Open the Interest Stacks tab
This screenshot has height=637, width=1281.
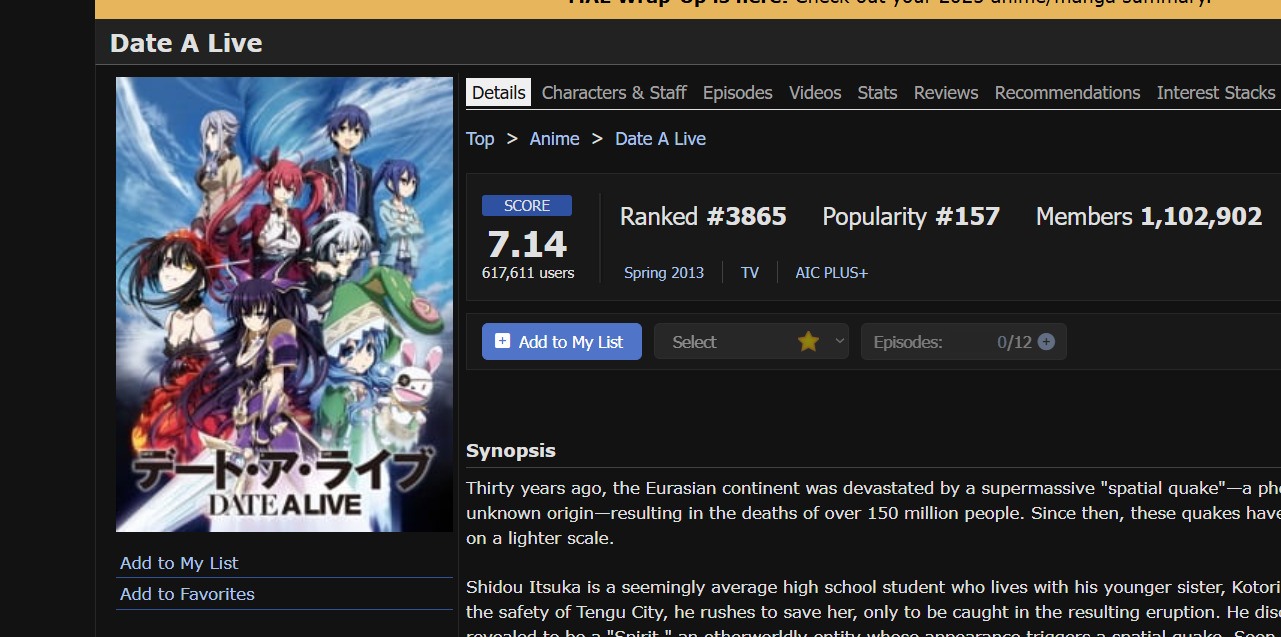[x=1215, y=93]
